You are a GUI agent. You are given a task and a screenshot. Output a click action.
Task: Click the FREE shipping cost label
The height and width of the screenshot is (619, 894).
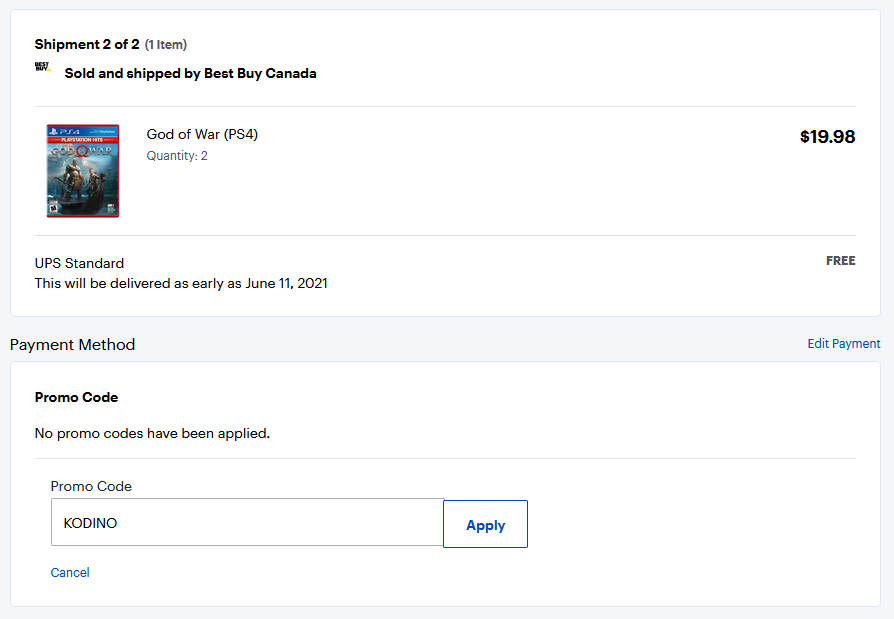840,260
